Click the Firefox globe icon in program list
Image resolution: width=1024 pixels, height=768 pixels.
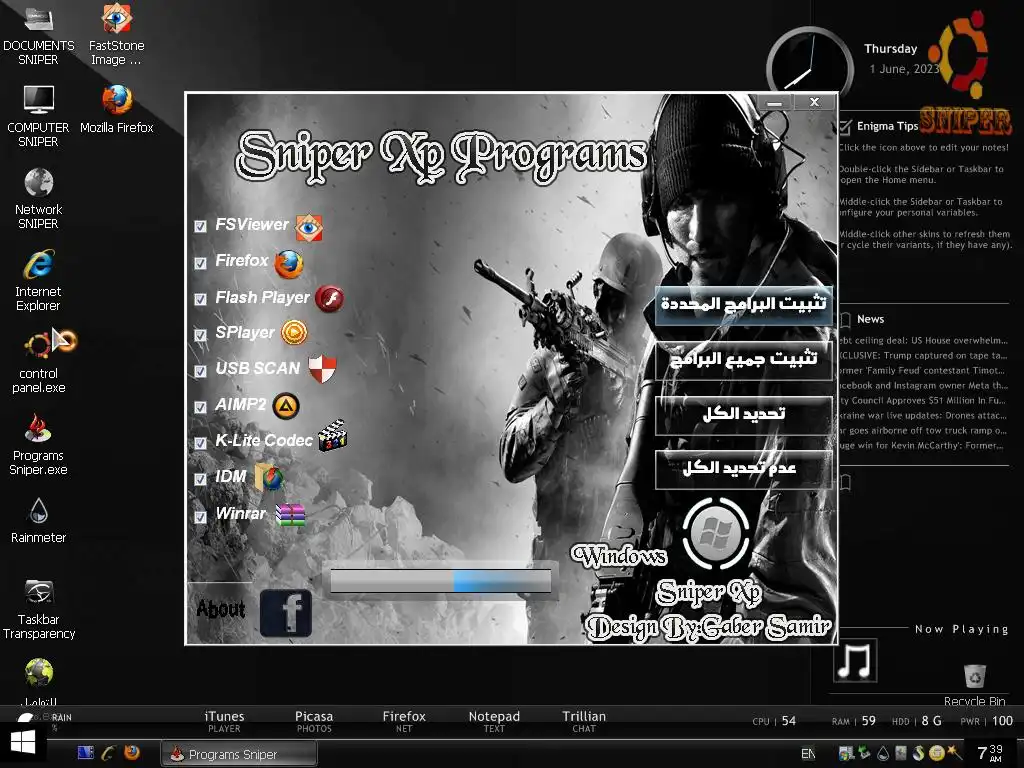pyautogui.click(x=289, y=264)
